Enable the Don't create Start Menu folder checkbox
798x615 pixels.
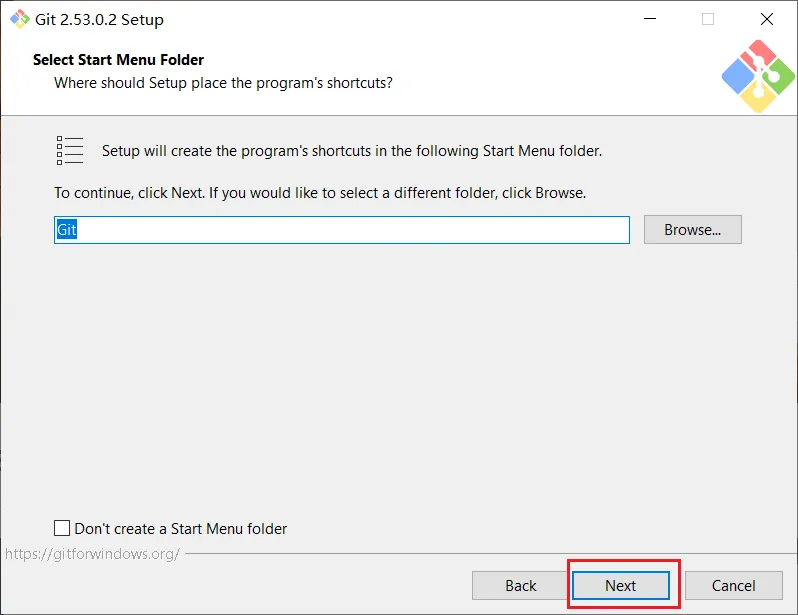tap(62, 528)
